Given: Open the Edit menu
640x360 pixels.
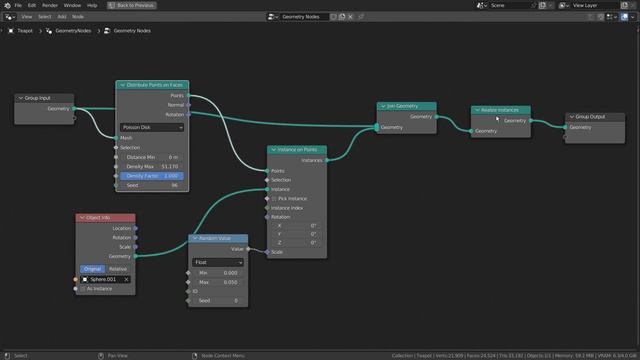Looking at the screenshot, I should (32, 5).
